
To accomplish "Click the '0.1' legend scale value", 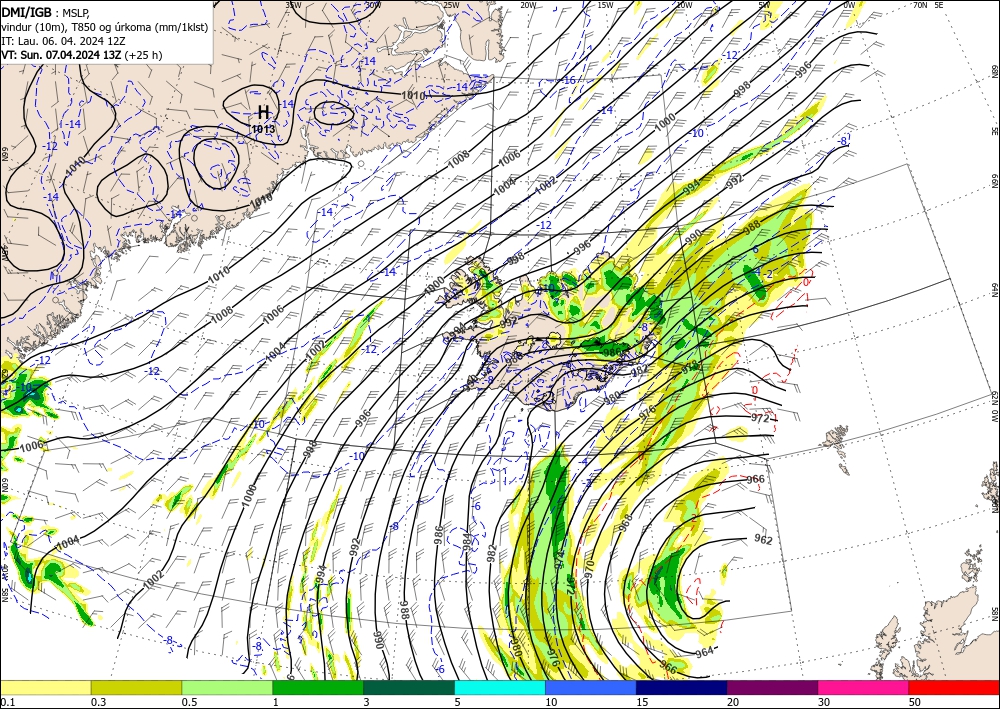I will pyautogui.click(x=8, y=702).
